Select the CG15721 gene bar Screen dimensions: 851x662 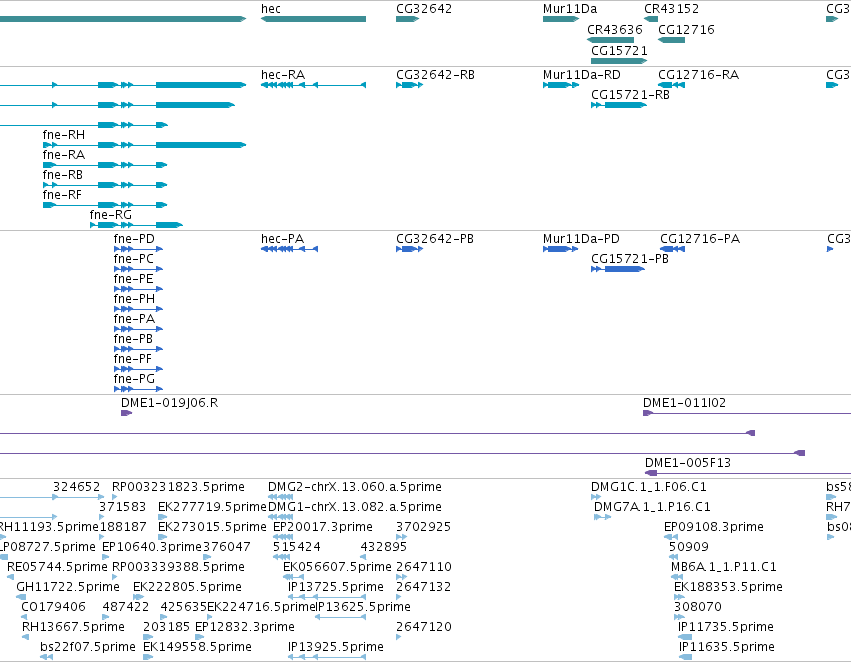click(x=619, y=61)
